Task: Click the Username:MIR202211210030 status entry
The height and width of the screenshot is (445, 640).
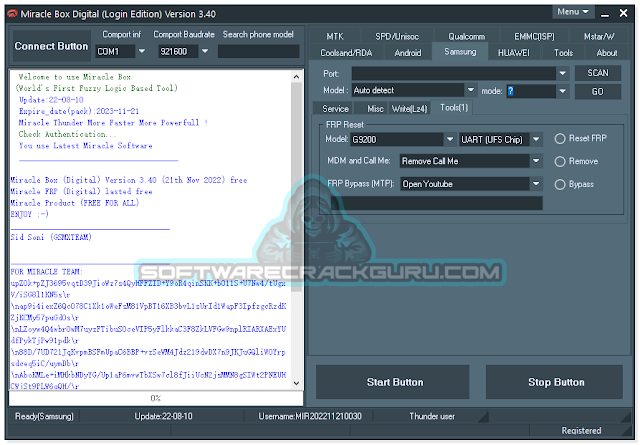Action: [x=310, y=416]
